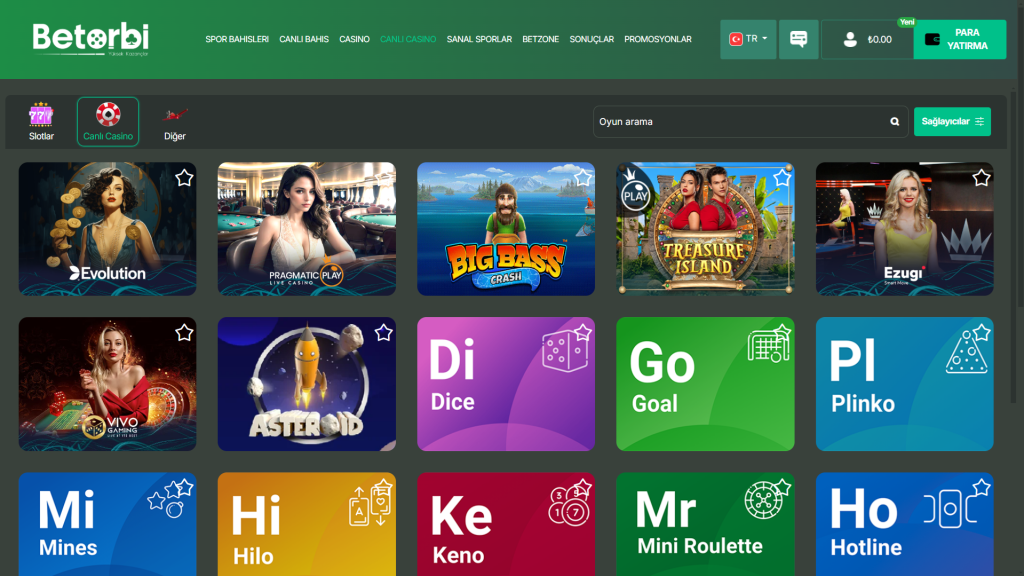Go to the Promosyonlar menu item
This screenshot has width=1024, height=576.
[657, 40]
